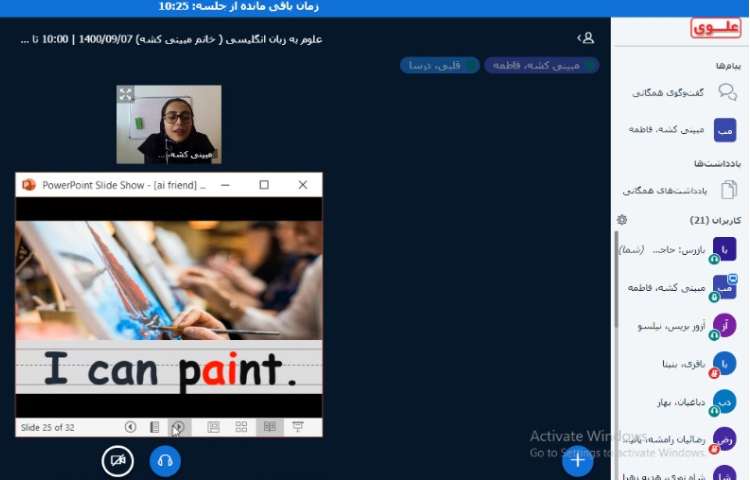This screenshot has height=480, width=750.
Task: Click user name دباغیان، بهار in list
Action: (681, 402)
